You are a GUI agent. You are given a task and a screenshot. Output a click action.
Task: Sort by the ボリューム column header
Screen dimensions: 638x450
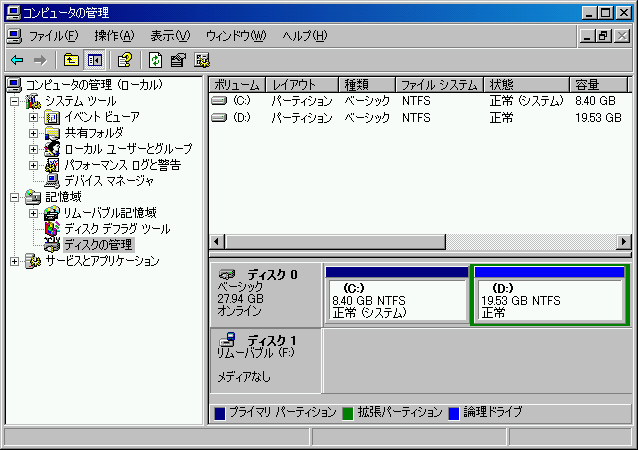click(237, 85)
